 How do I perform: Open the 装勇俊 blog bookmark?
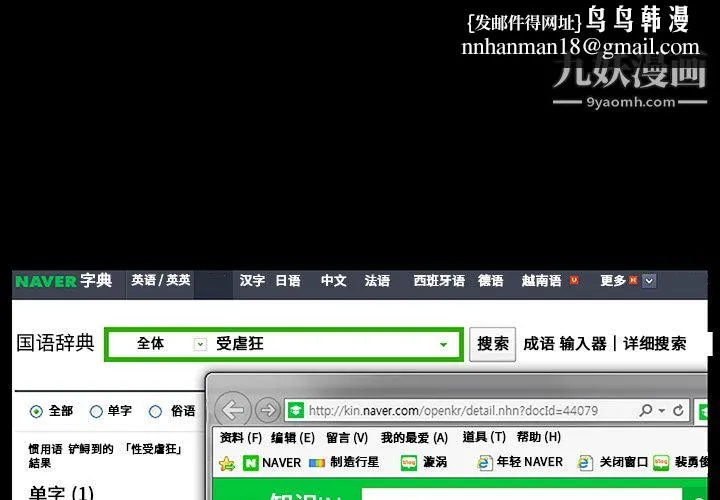click(x=681, y=462)
